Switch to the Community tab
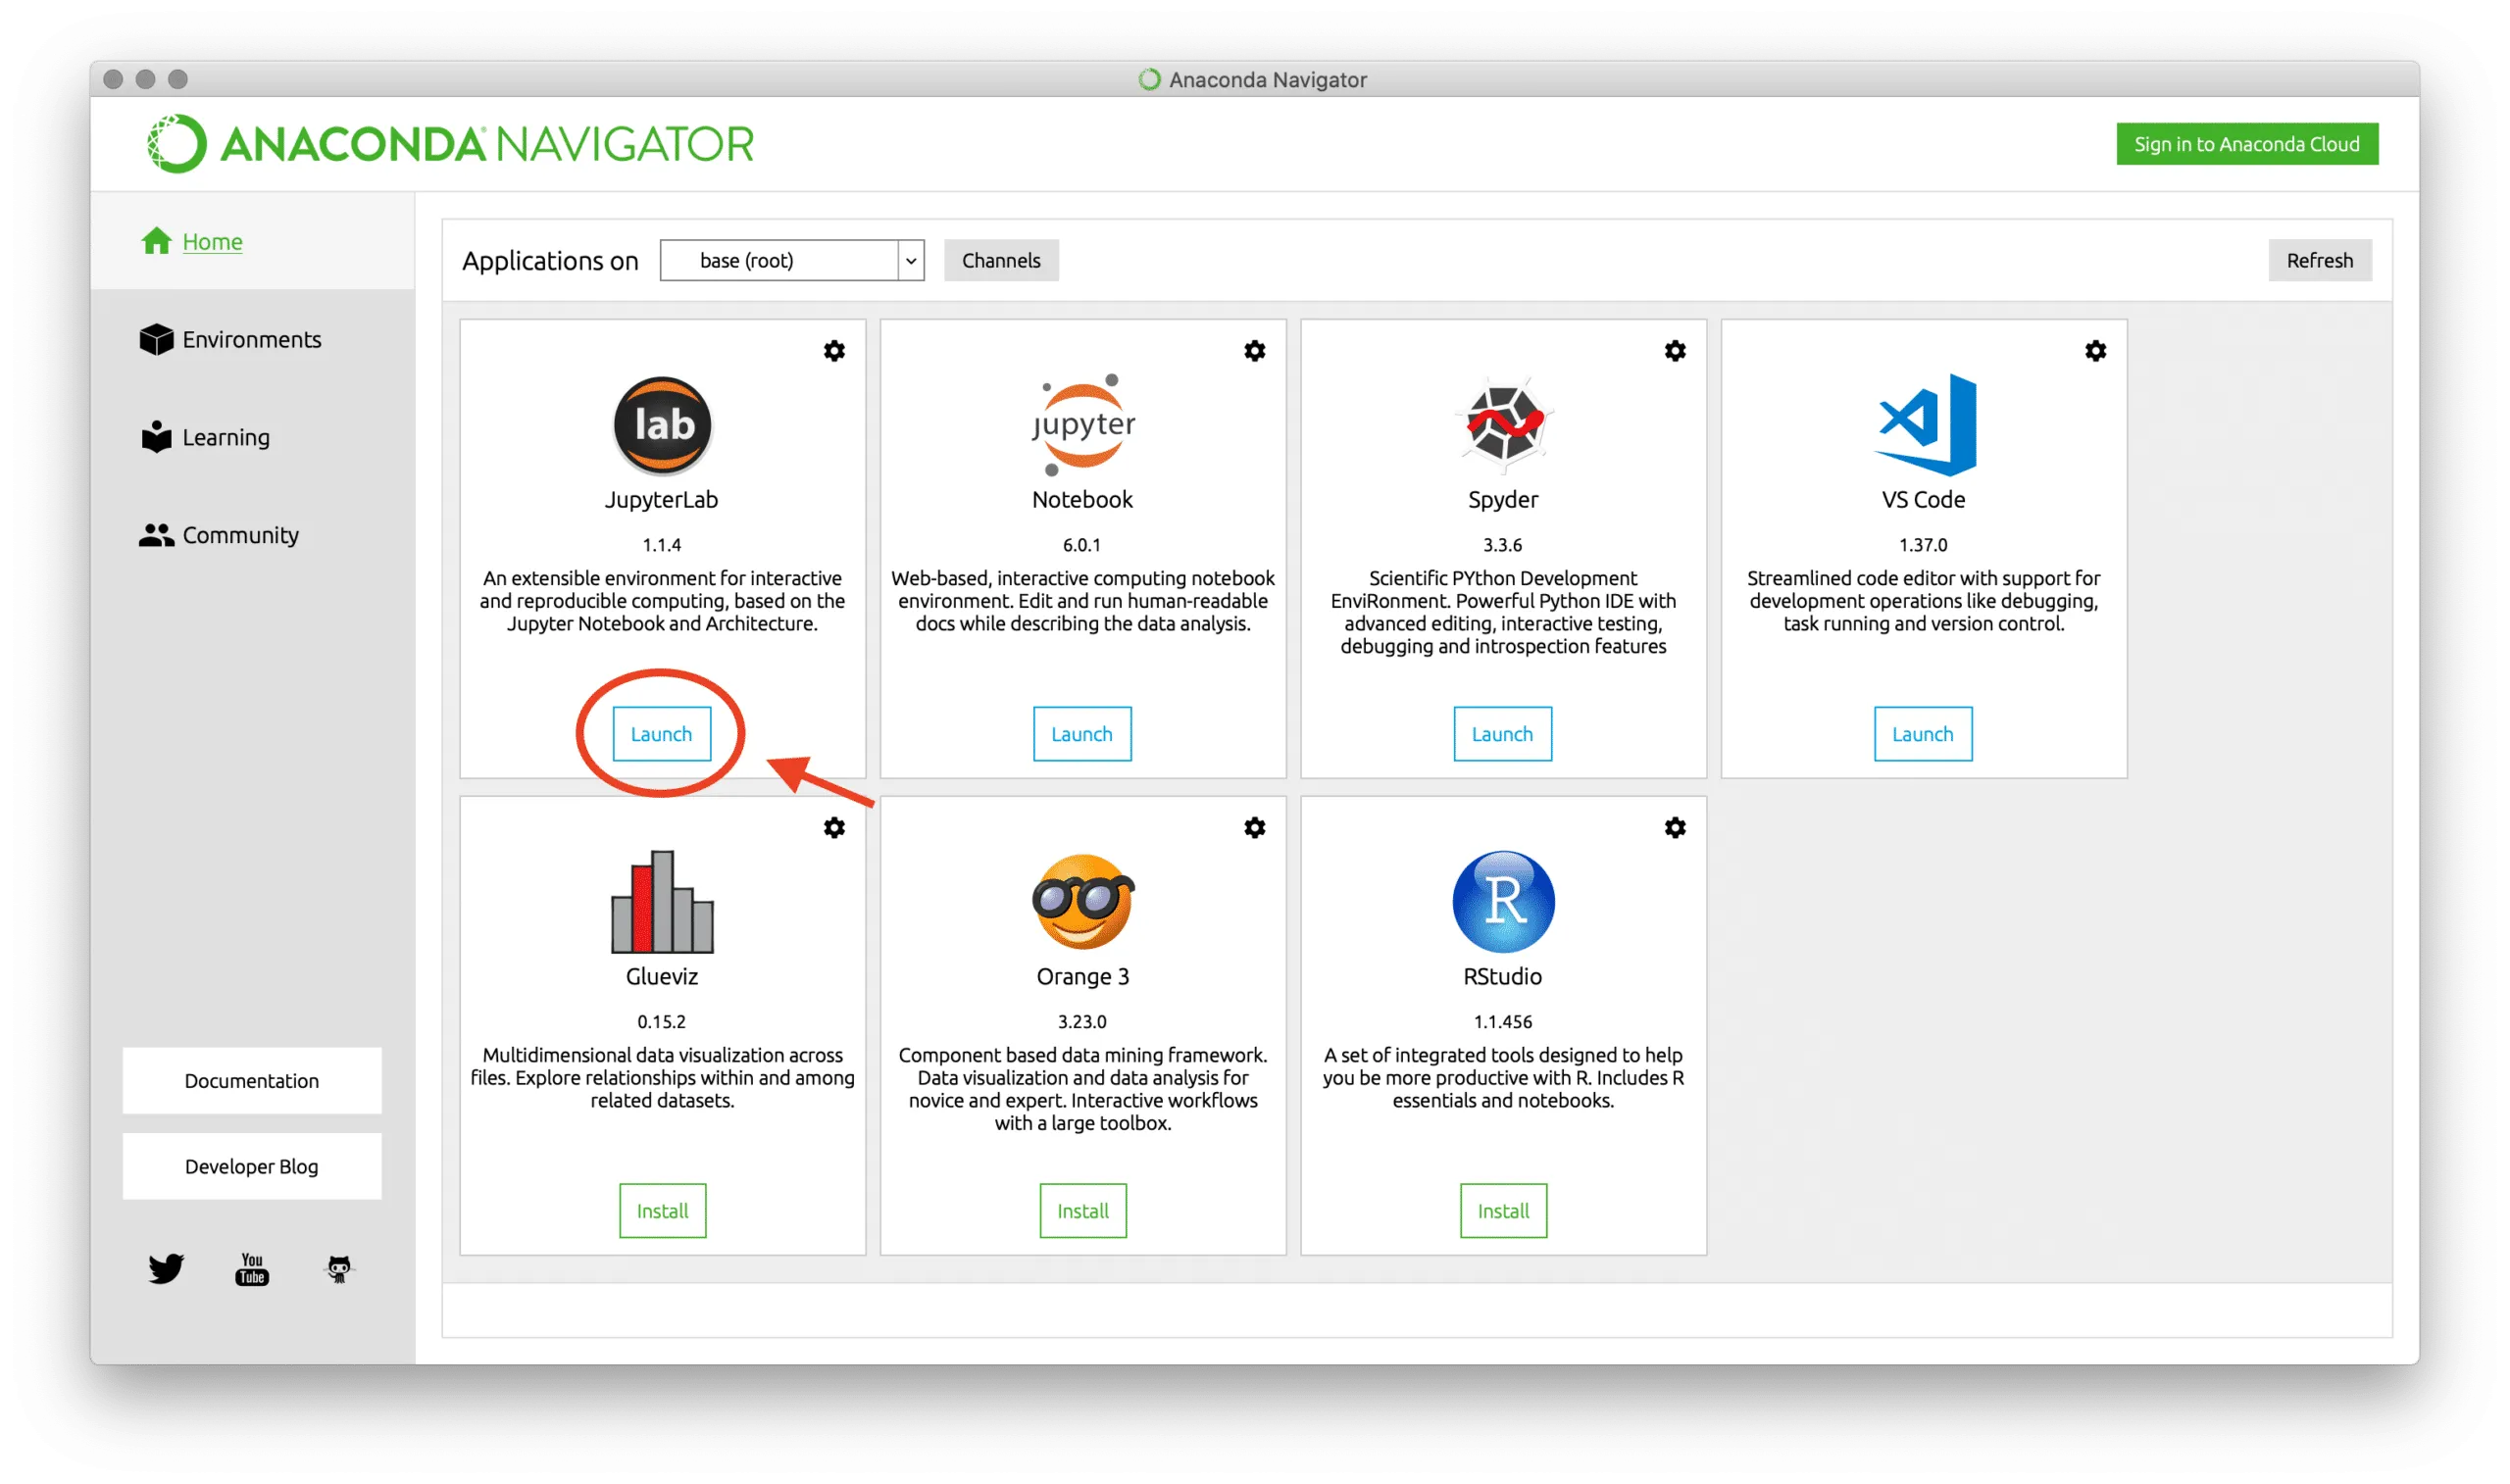 252,535
